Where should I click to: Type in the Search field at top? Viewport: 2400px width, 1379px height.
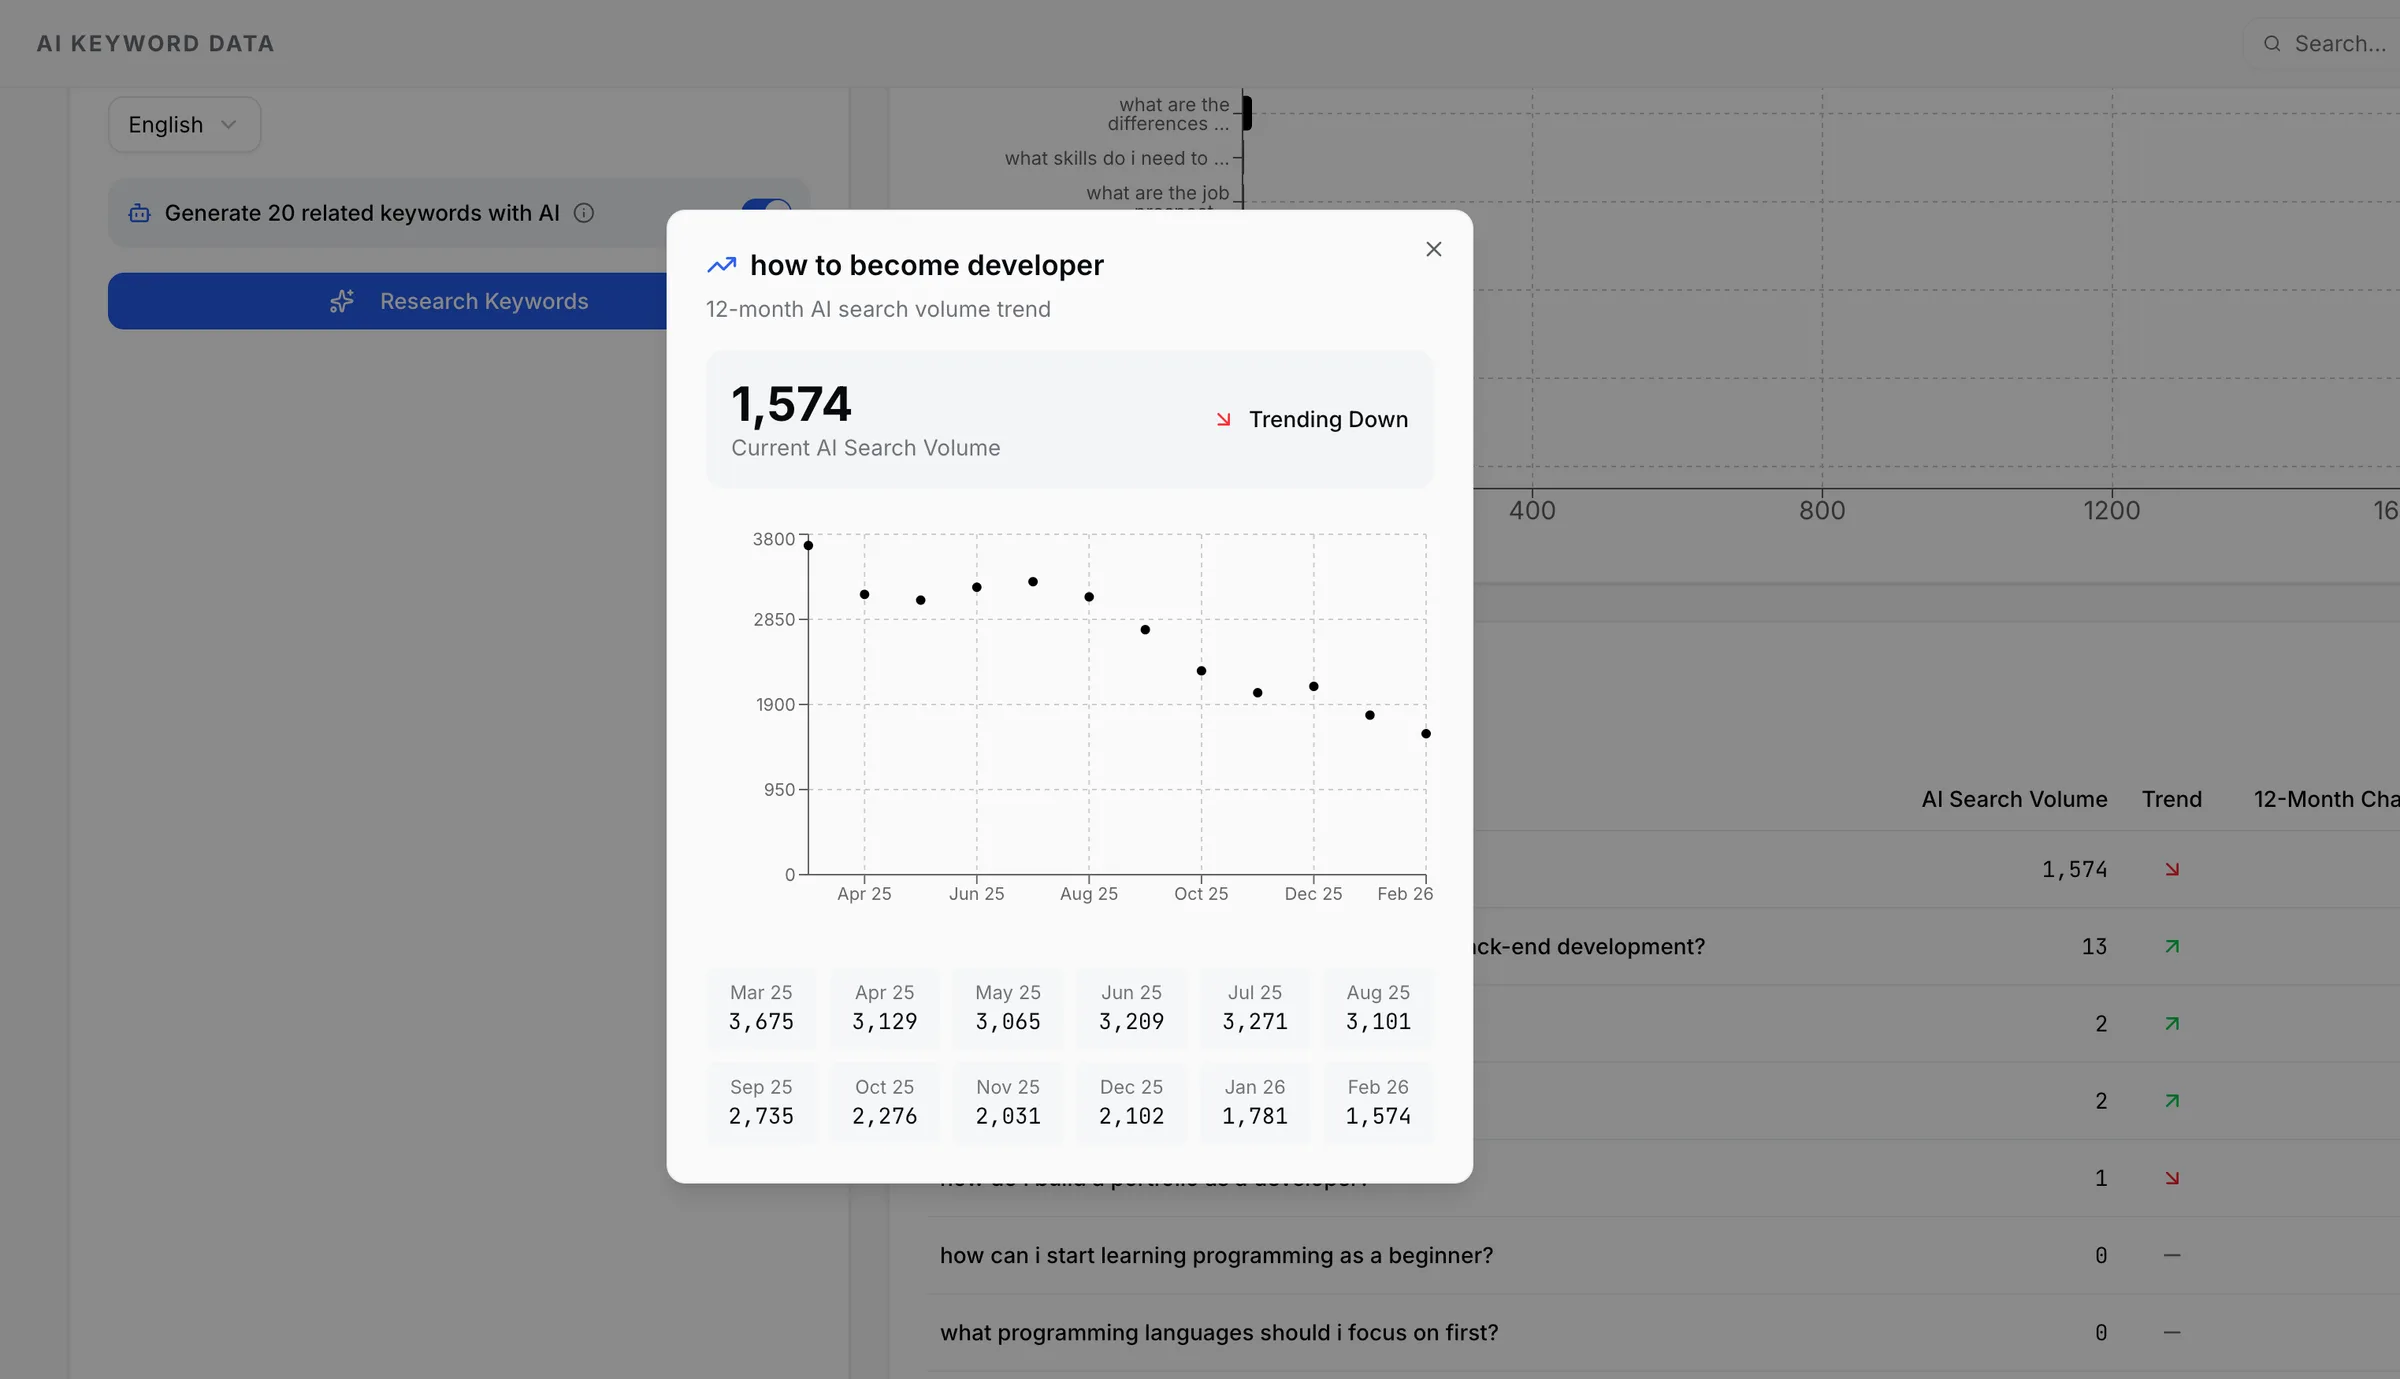click(2340, 44)
